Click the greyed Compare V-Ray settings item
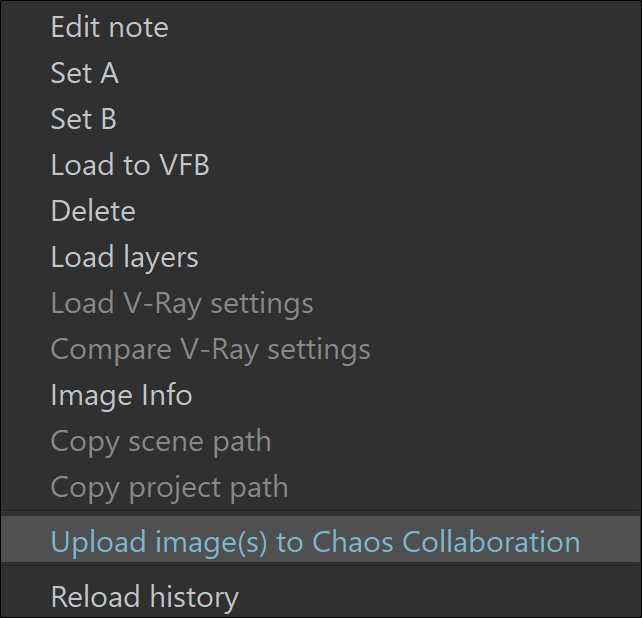The width and height of the screenshot is (642, 618). [321, 349]
